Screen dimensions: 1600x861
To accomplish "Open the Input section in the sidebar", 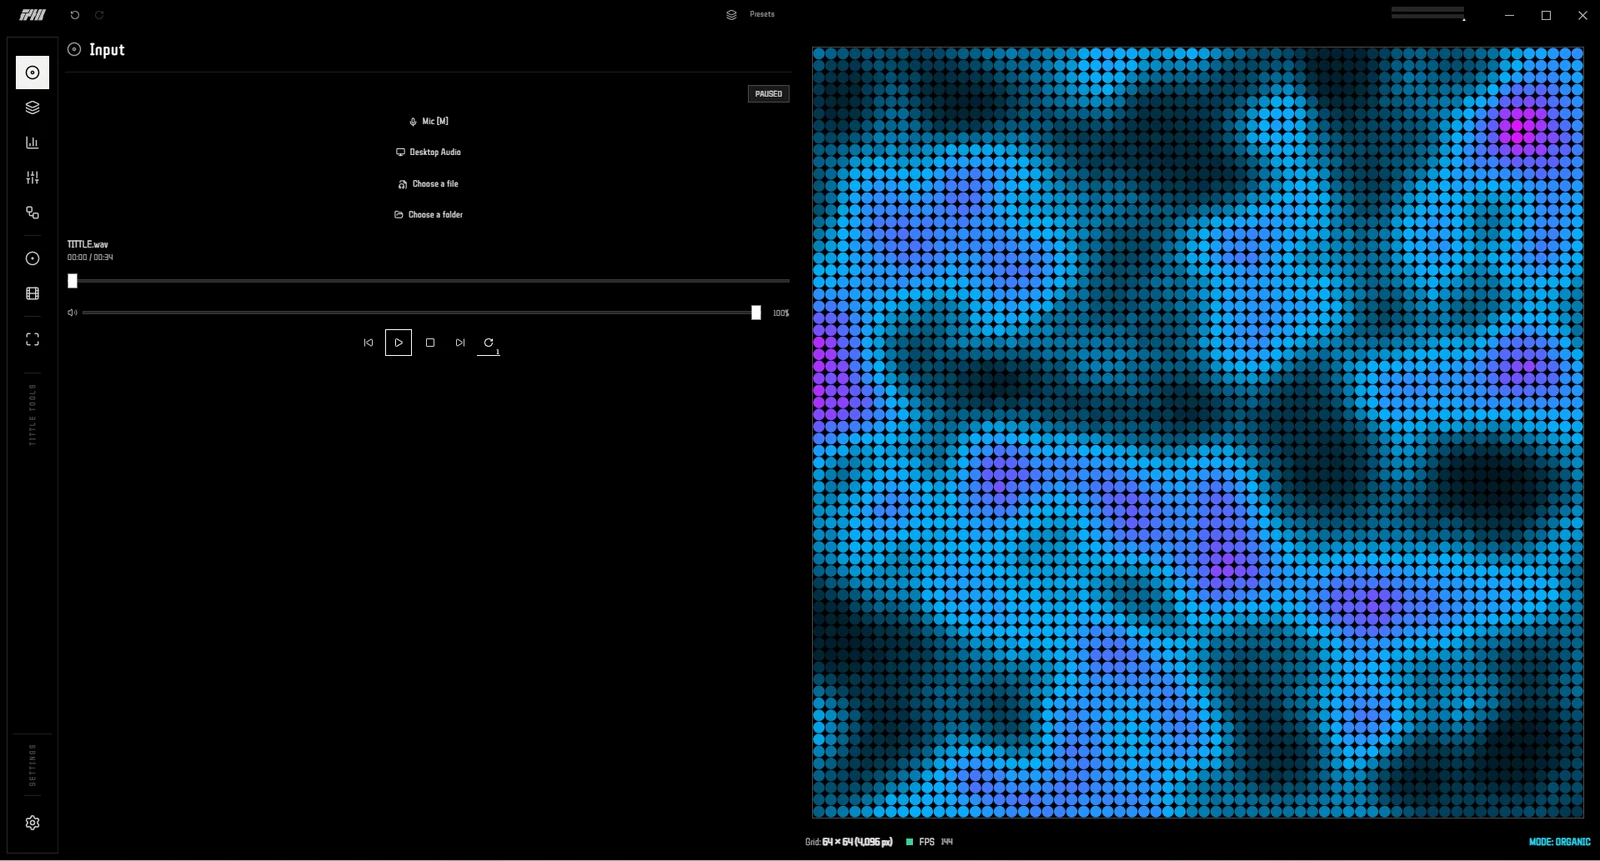I will coord(32,73).
